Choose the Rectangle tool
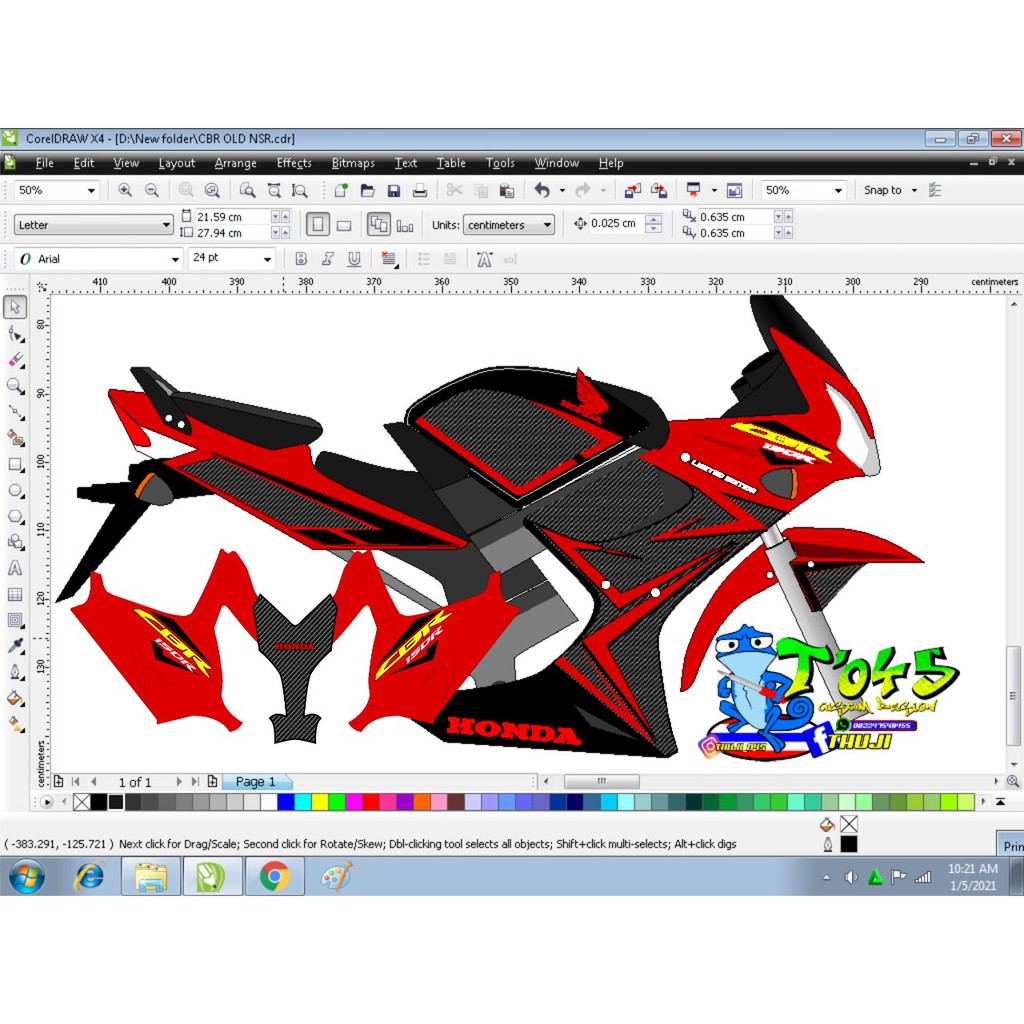The width and height of the screenshot is (1024, 1024). coord(14,464)
